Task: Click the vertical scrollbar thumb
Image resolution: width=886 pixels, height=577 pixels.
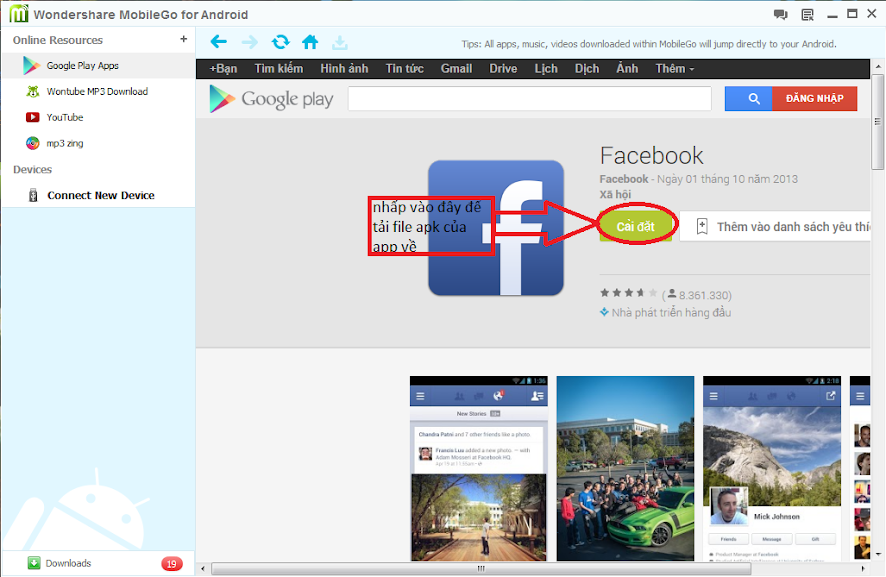Action: pos(878,122)
